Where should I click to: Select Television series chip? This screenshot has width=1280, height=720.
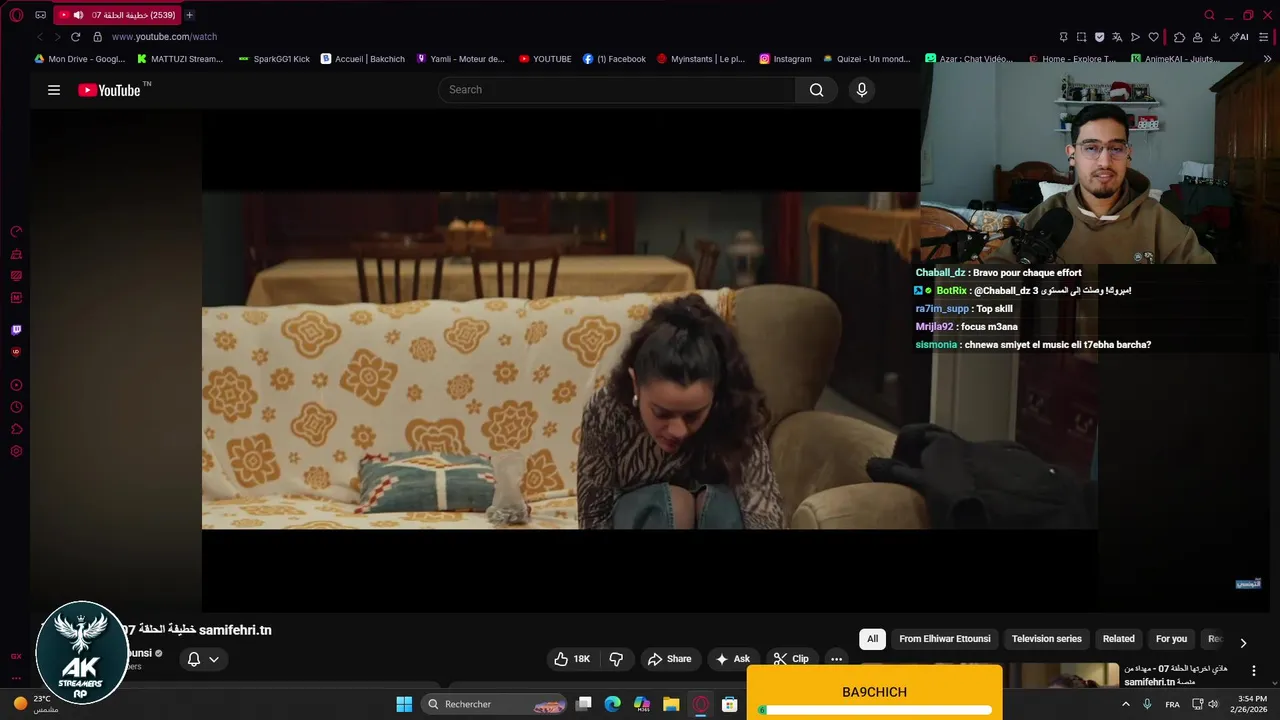(1046, 639)
